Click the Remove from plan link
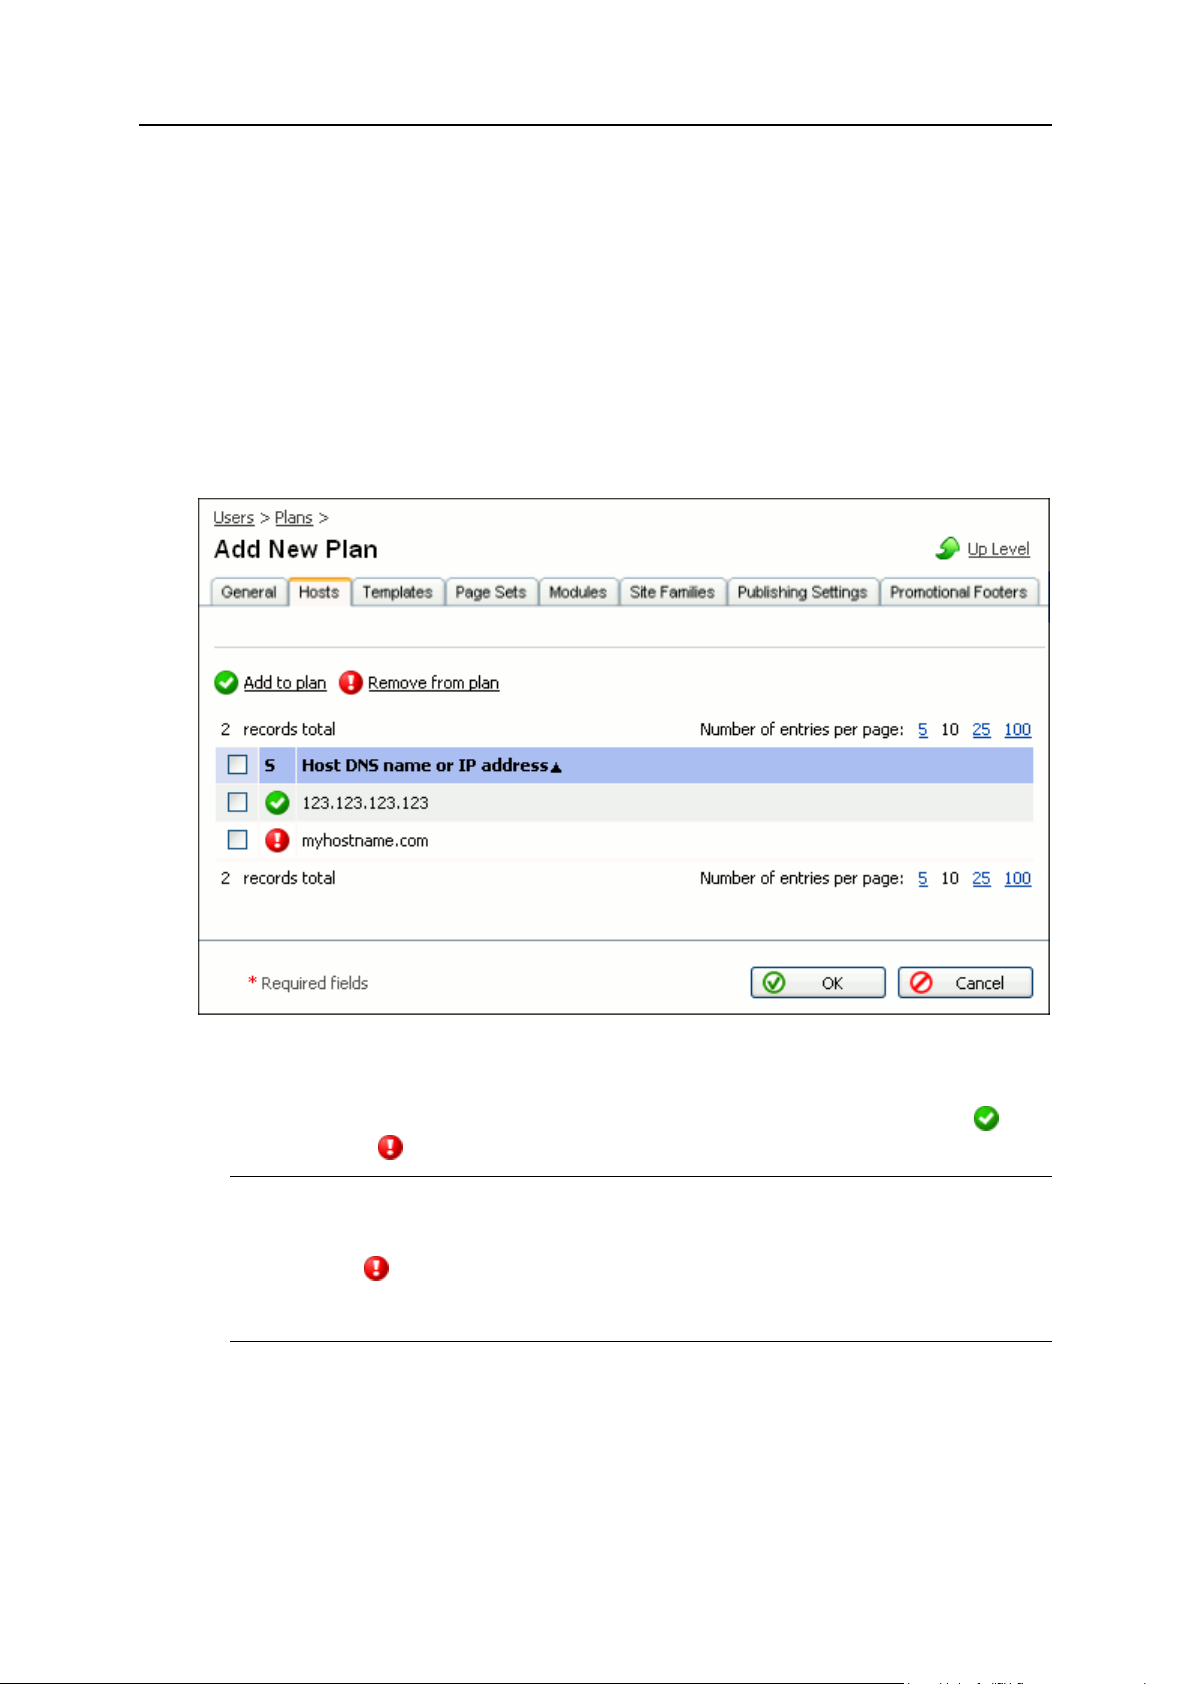Screen dimensions: 1192x1684 [x=433, y=683]
